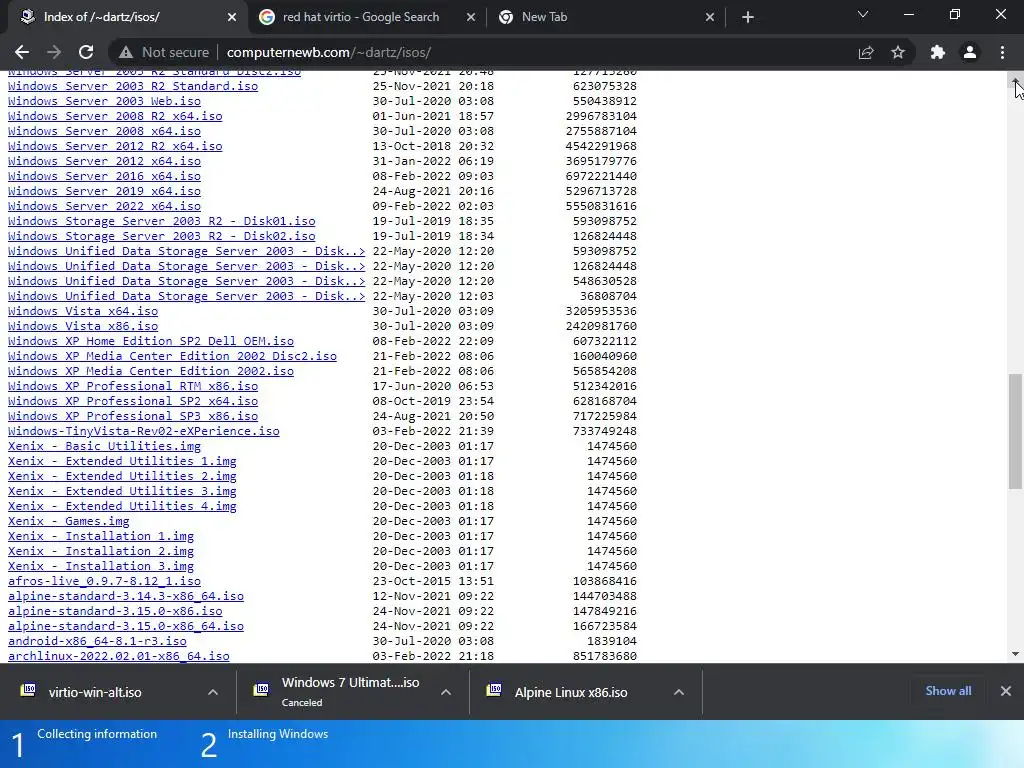Click file size 6972221440 text

click(x=601, y=176)
